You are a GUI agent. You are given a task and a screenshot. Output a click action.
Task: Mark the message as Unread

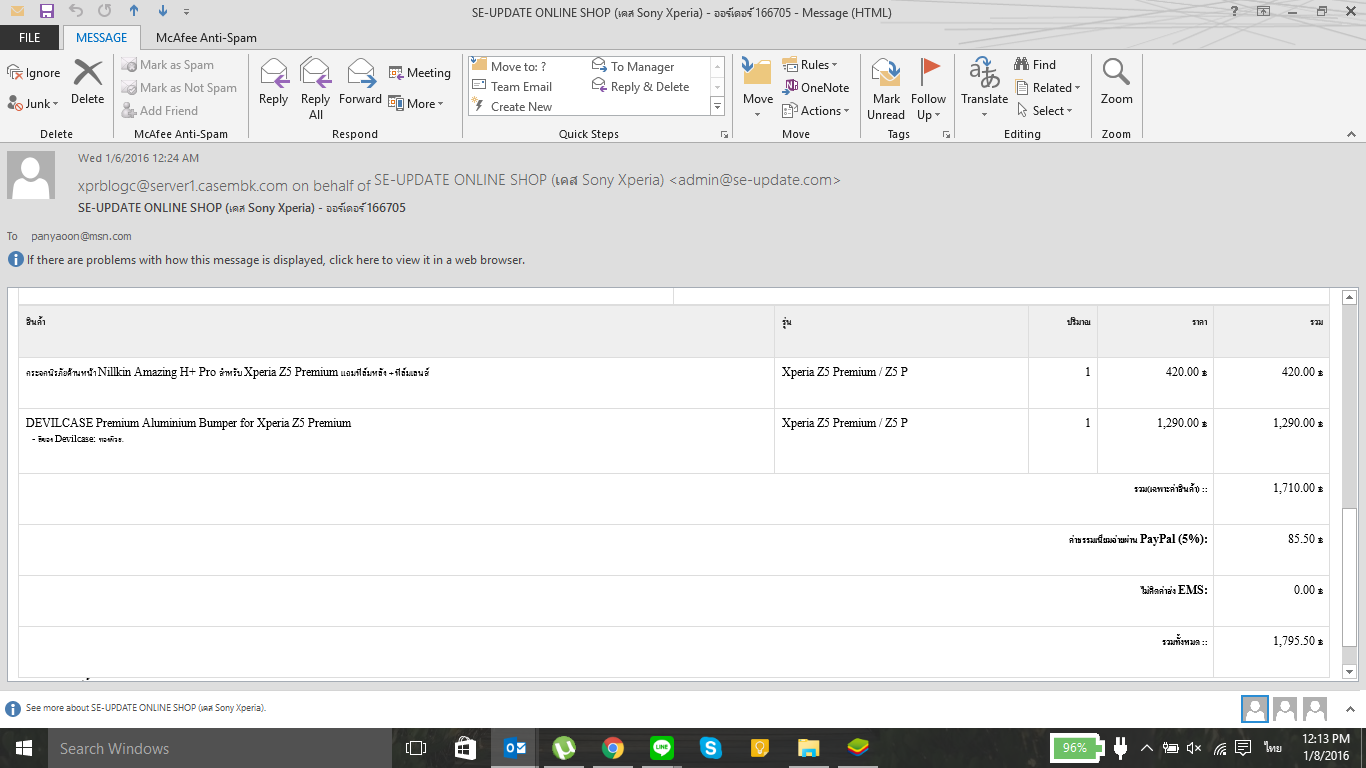coord(886,88)
